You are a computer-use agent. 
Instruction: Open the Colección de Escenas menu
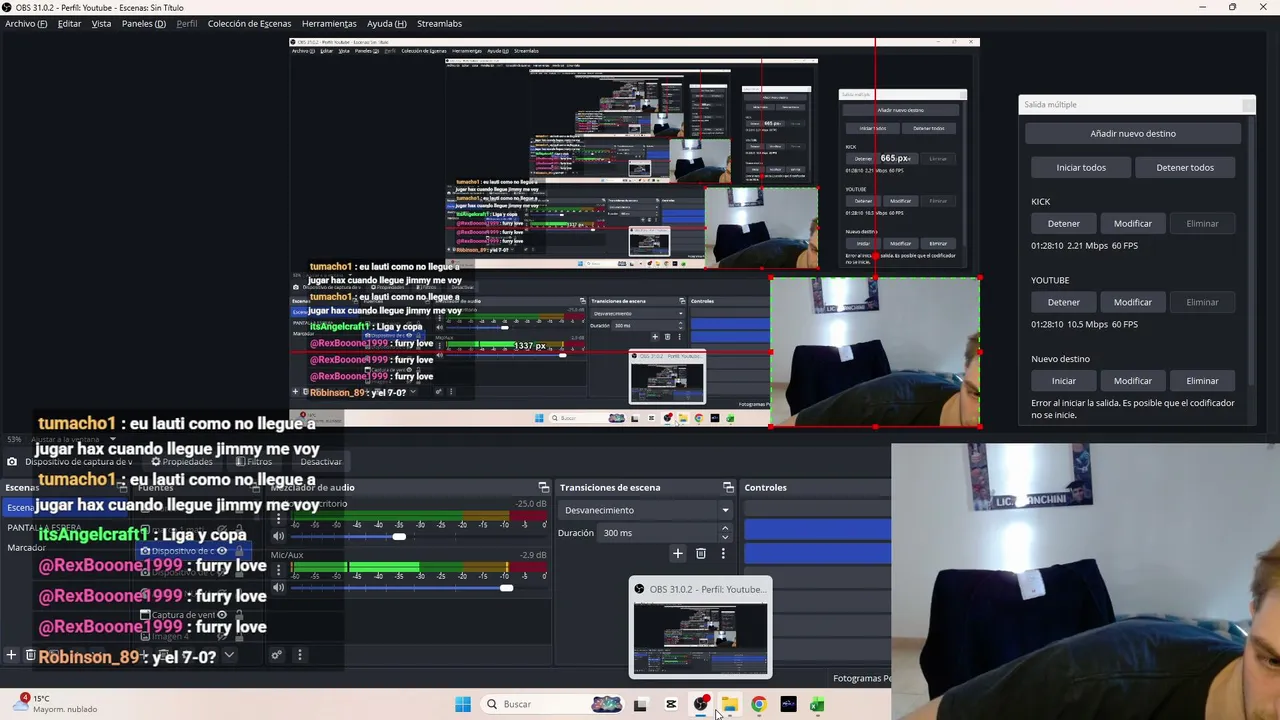pyautogui.click(x=249, y=24)
